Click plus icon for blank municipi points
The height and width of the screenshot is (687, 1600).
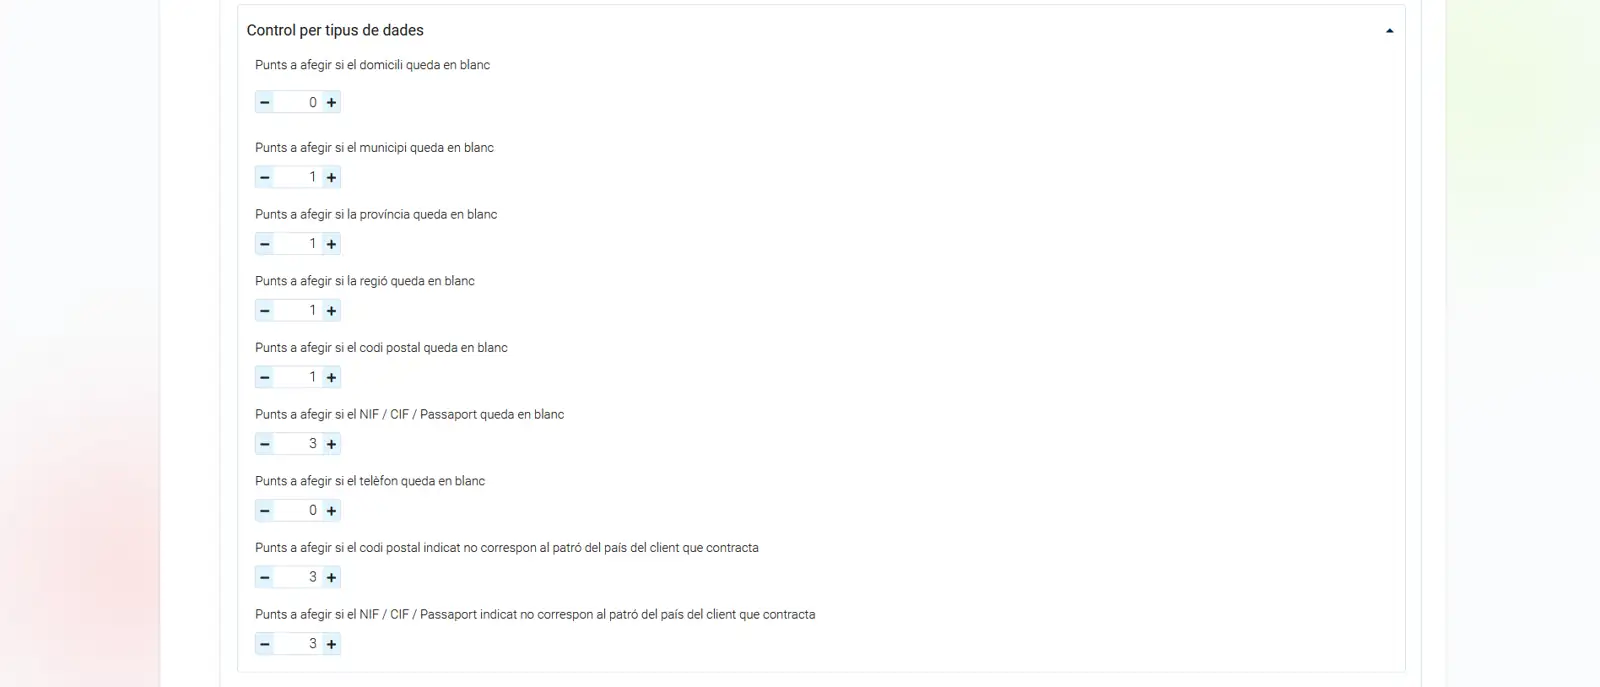click(332, 177)
